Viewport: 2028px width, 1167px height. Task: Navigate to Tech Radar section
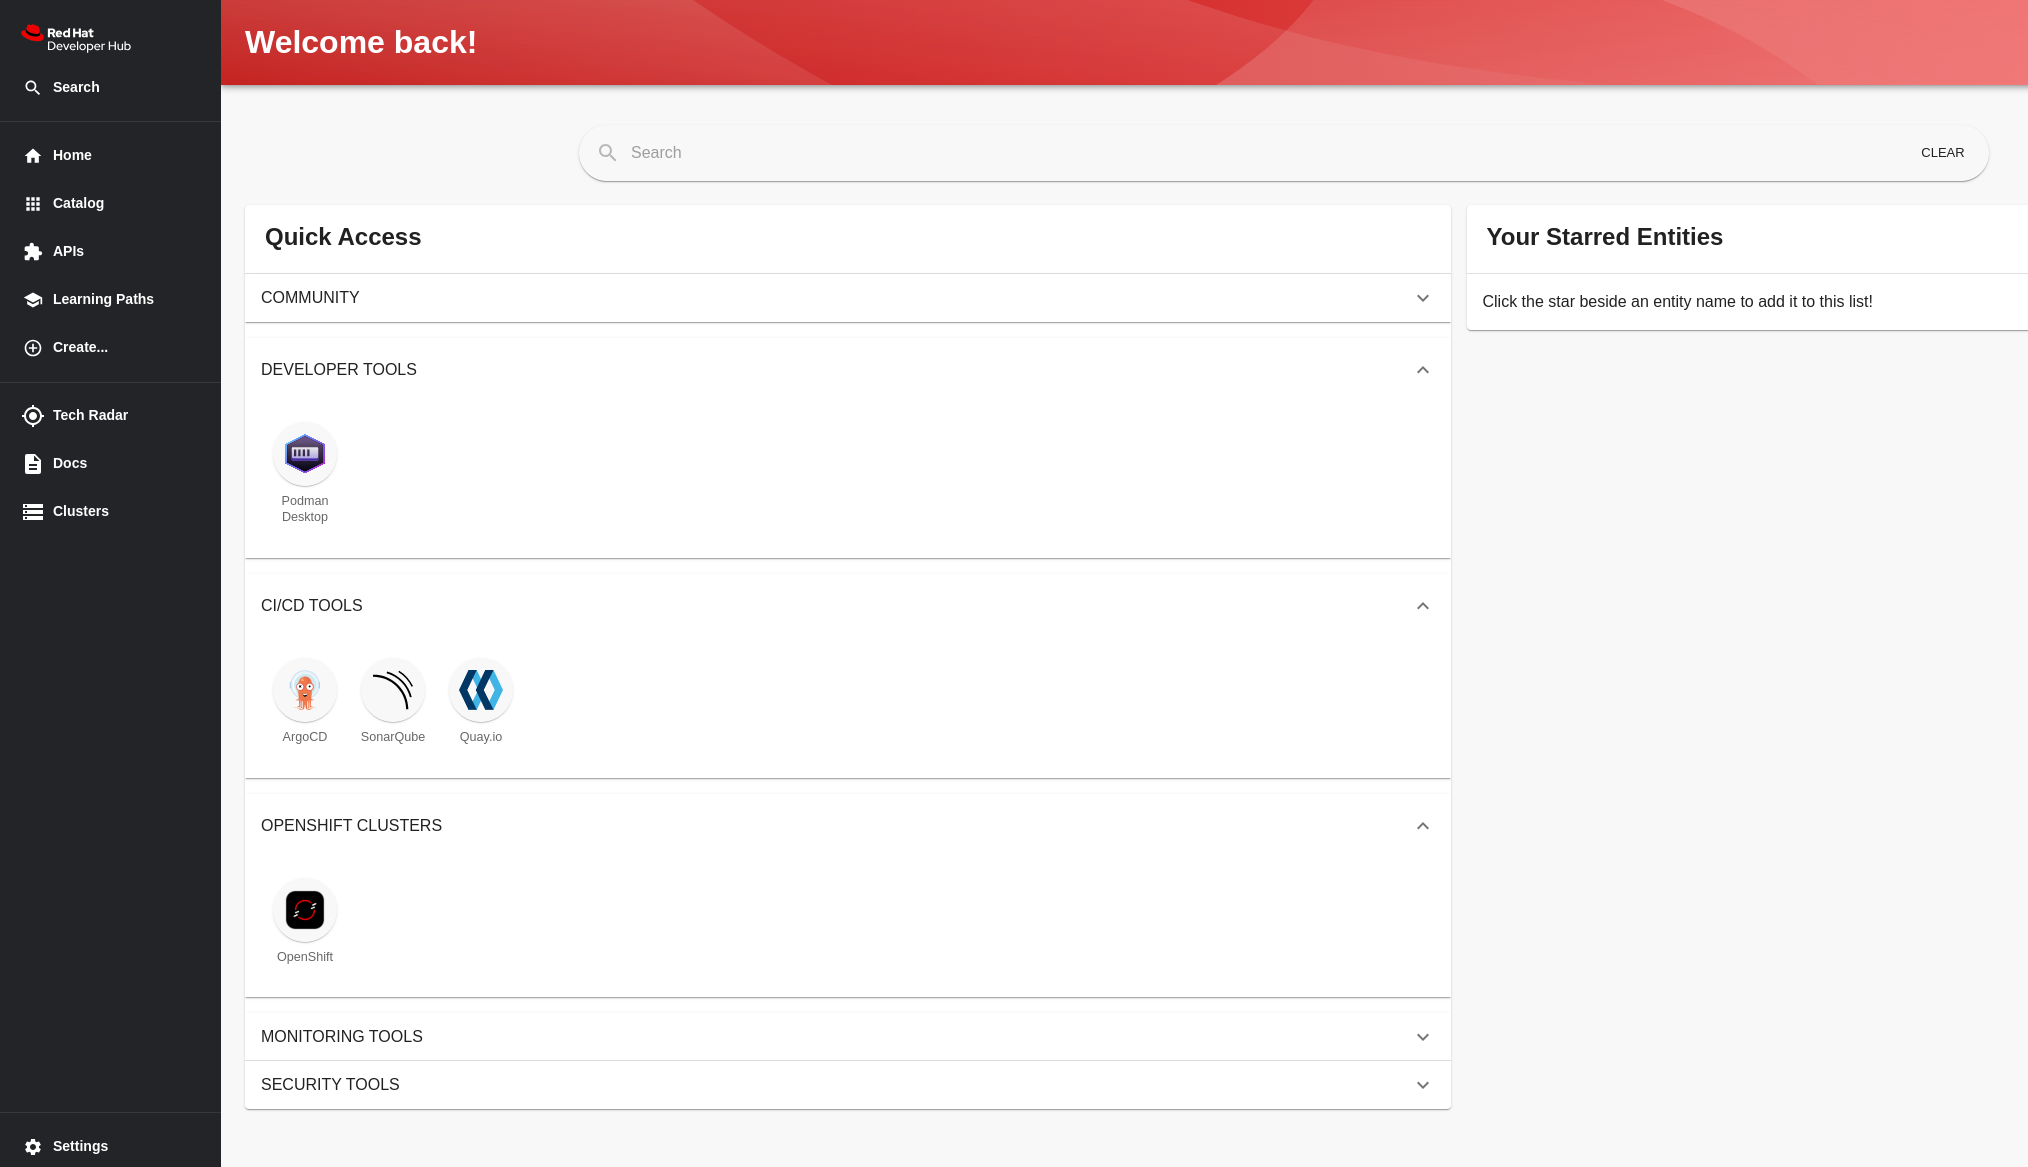[91, 415]
